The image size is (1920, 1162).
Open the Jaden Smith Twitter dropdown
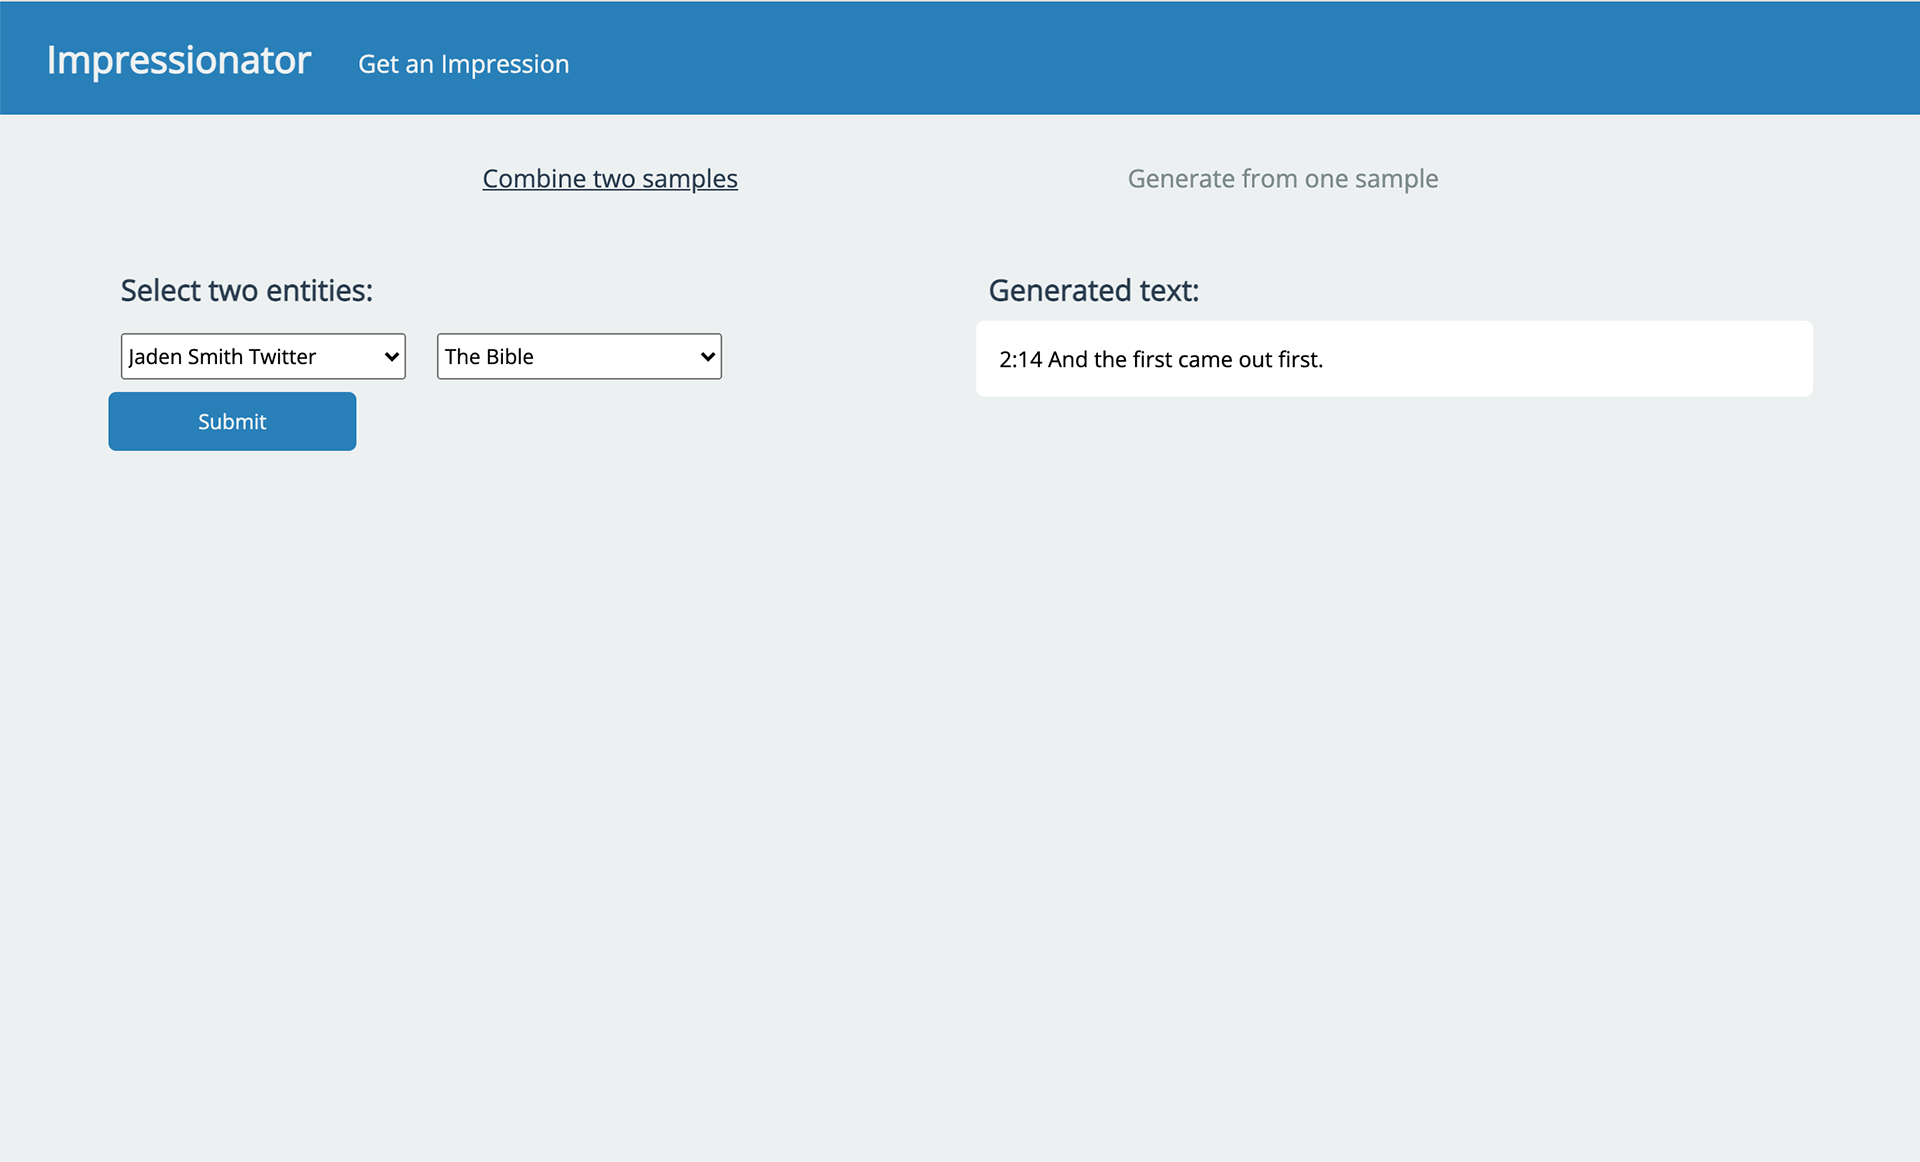(x=262, y=357)
